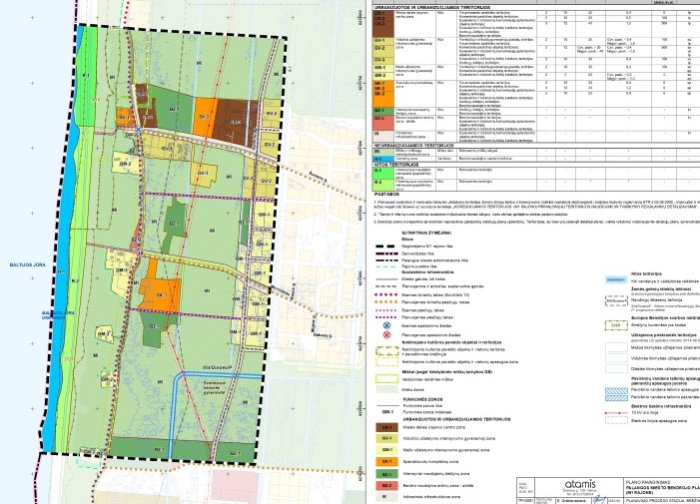Click the brown CR-1 swatch in the bottom legend

387,427
